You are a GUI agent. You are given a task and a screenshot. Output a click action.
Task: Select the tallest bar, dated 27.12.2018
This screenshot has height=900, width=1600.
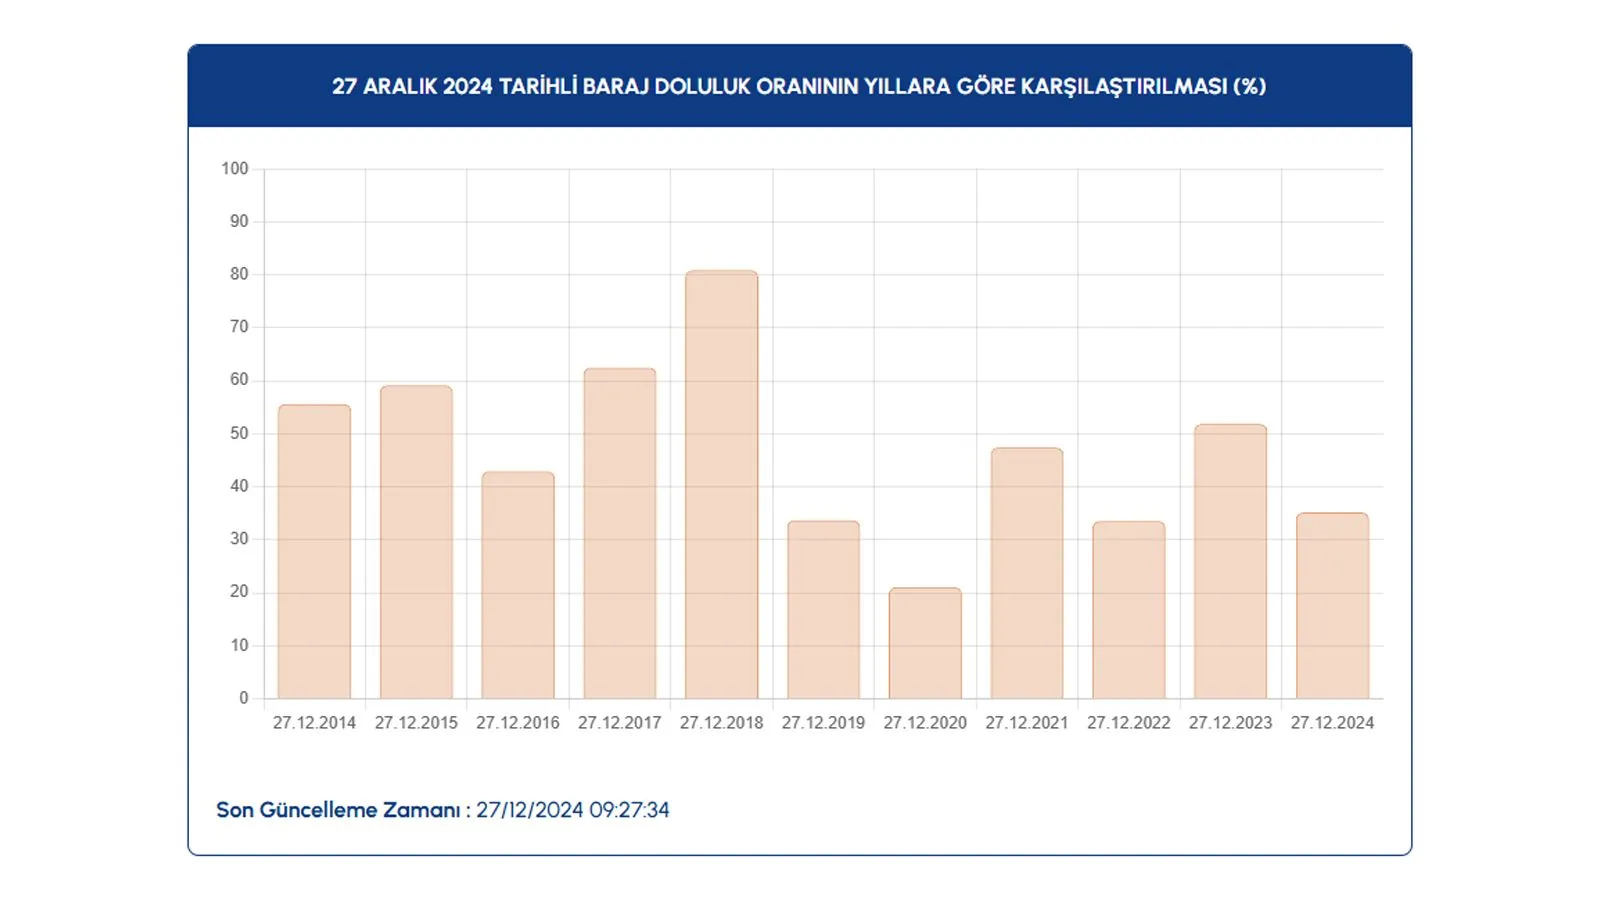pyautogui.click(x=721, y=485)
